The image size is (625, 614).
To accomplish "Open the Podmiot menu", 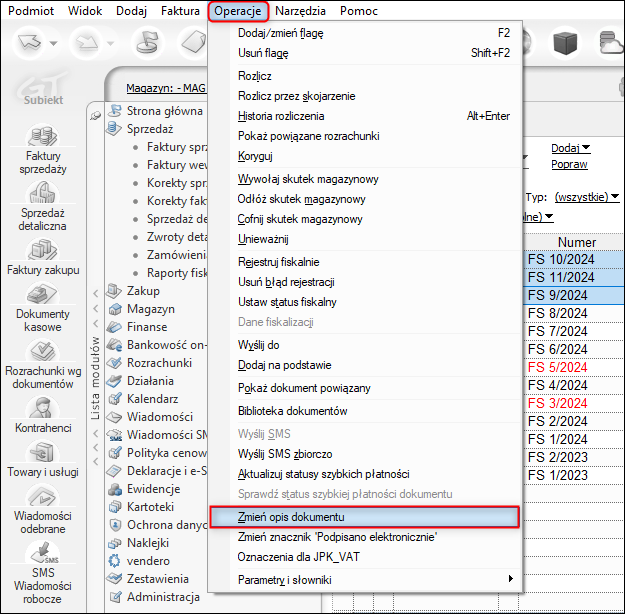I will click(x=31, y=11).
